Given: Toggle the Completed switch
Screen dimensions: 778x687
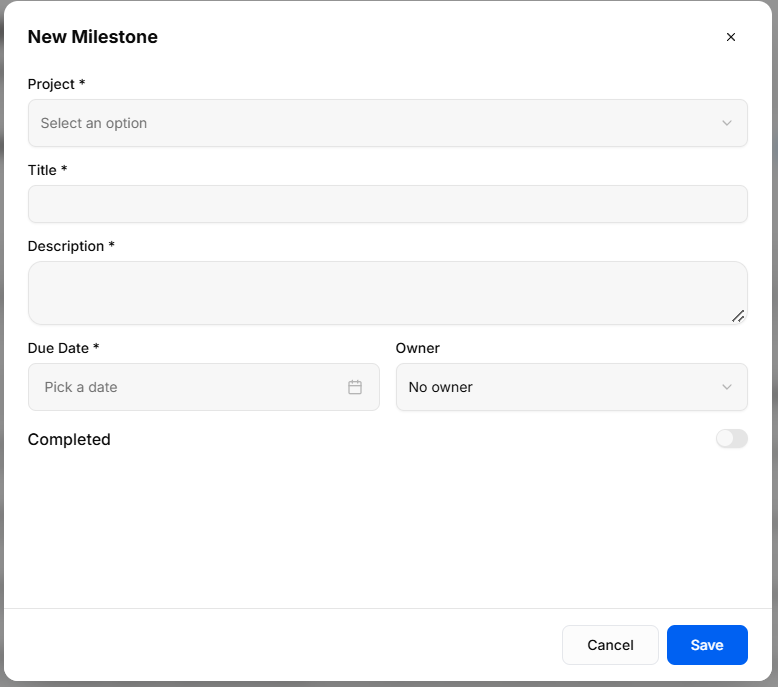Looking at the screenshot, I should click(x=731, y=438).
